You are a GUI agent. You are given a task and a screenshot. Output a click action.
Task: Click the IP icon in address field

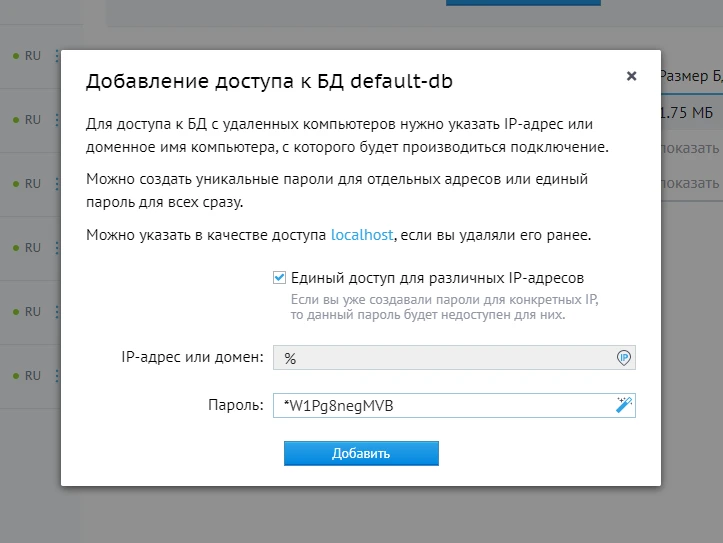pos(623,358)
